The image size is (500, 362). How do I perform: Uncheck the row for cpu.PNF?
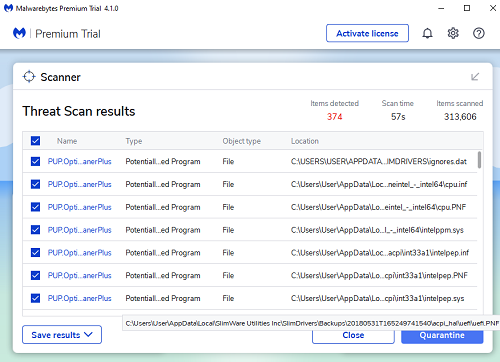click(35, 207)
